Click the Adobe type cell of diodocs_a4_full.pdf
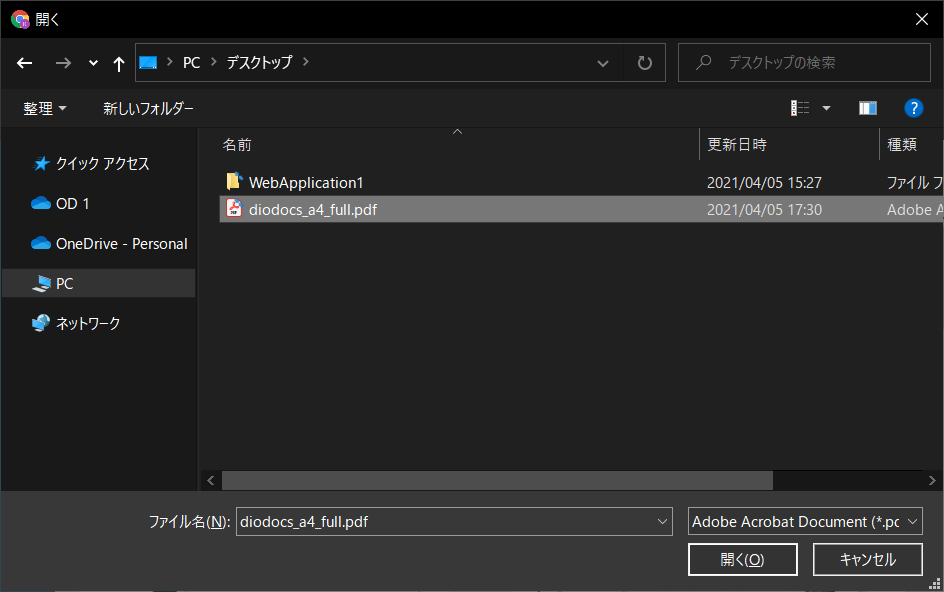 click(914, 210)
